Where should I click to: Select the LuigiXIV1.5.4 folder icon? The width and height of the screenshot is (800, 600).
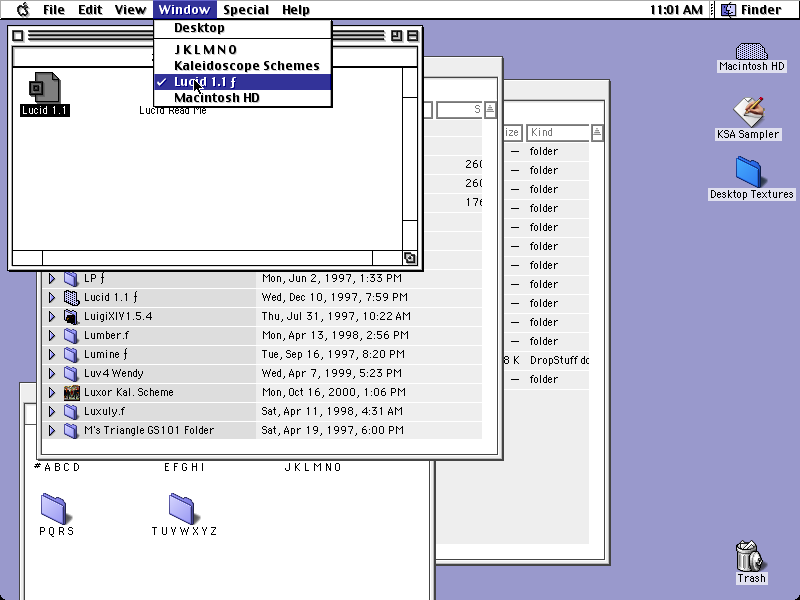point(71,316)
